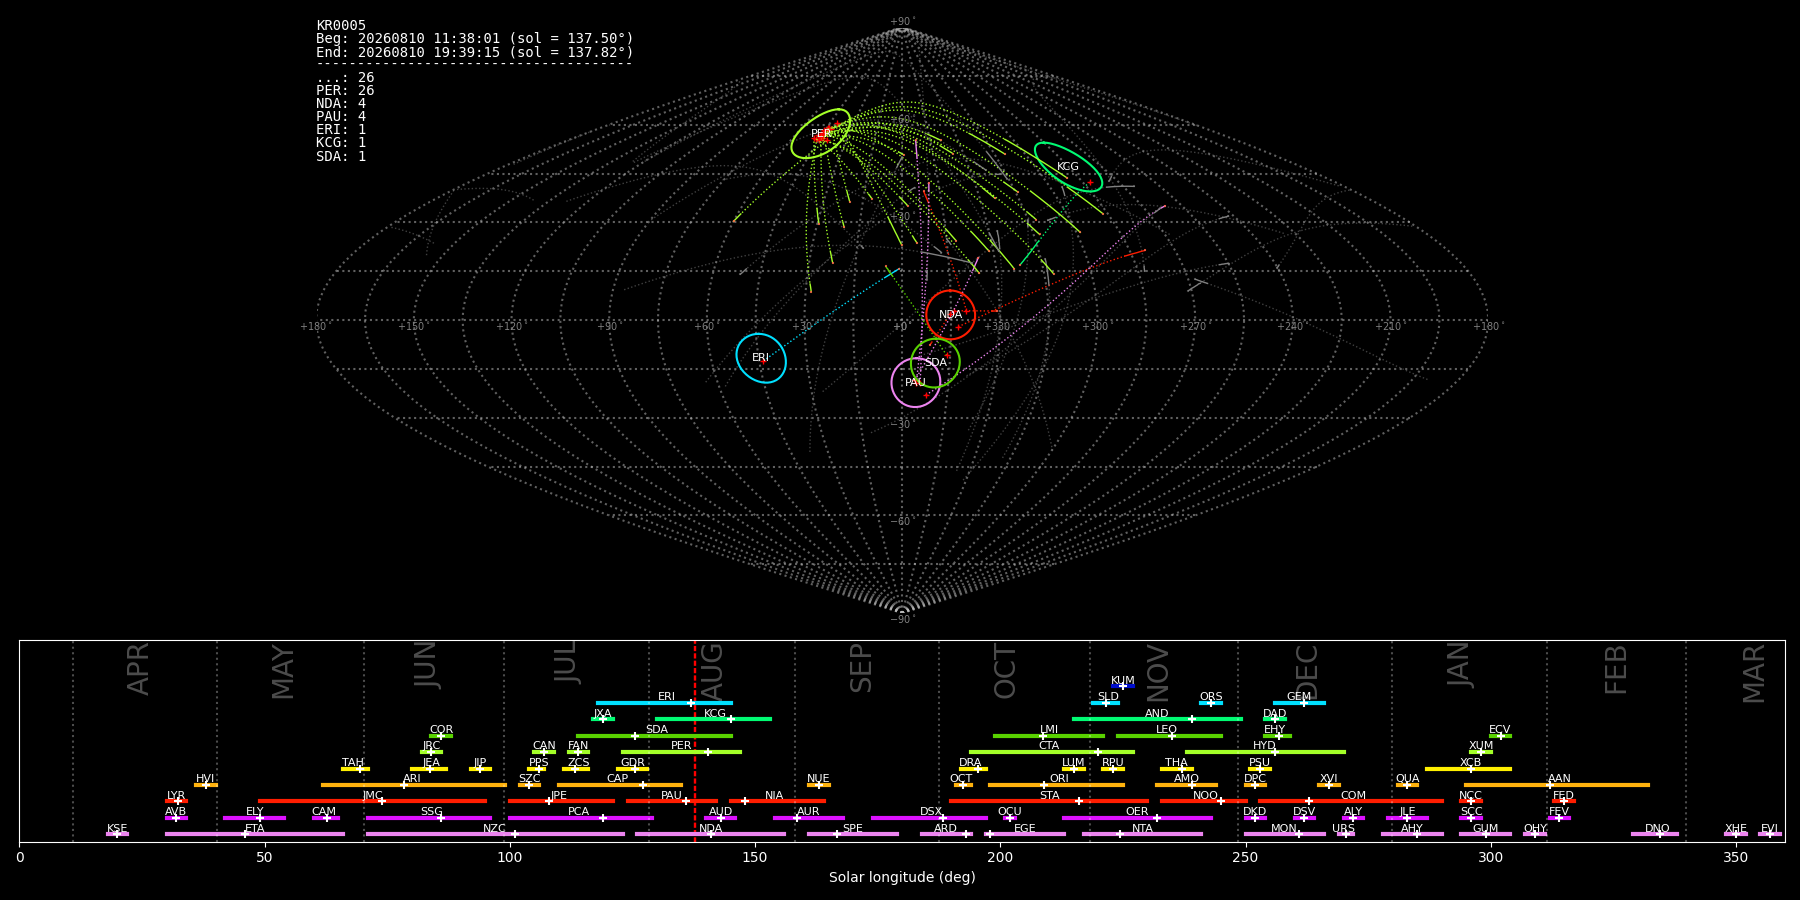Select the green SDA radiant circle
Image resolution: width=1800 pixels, height=900 pixels.
pyautogui.click(x=935, y=362)
